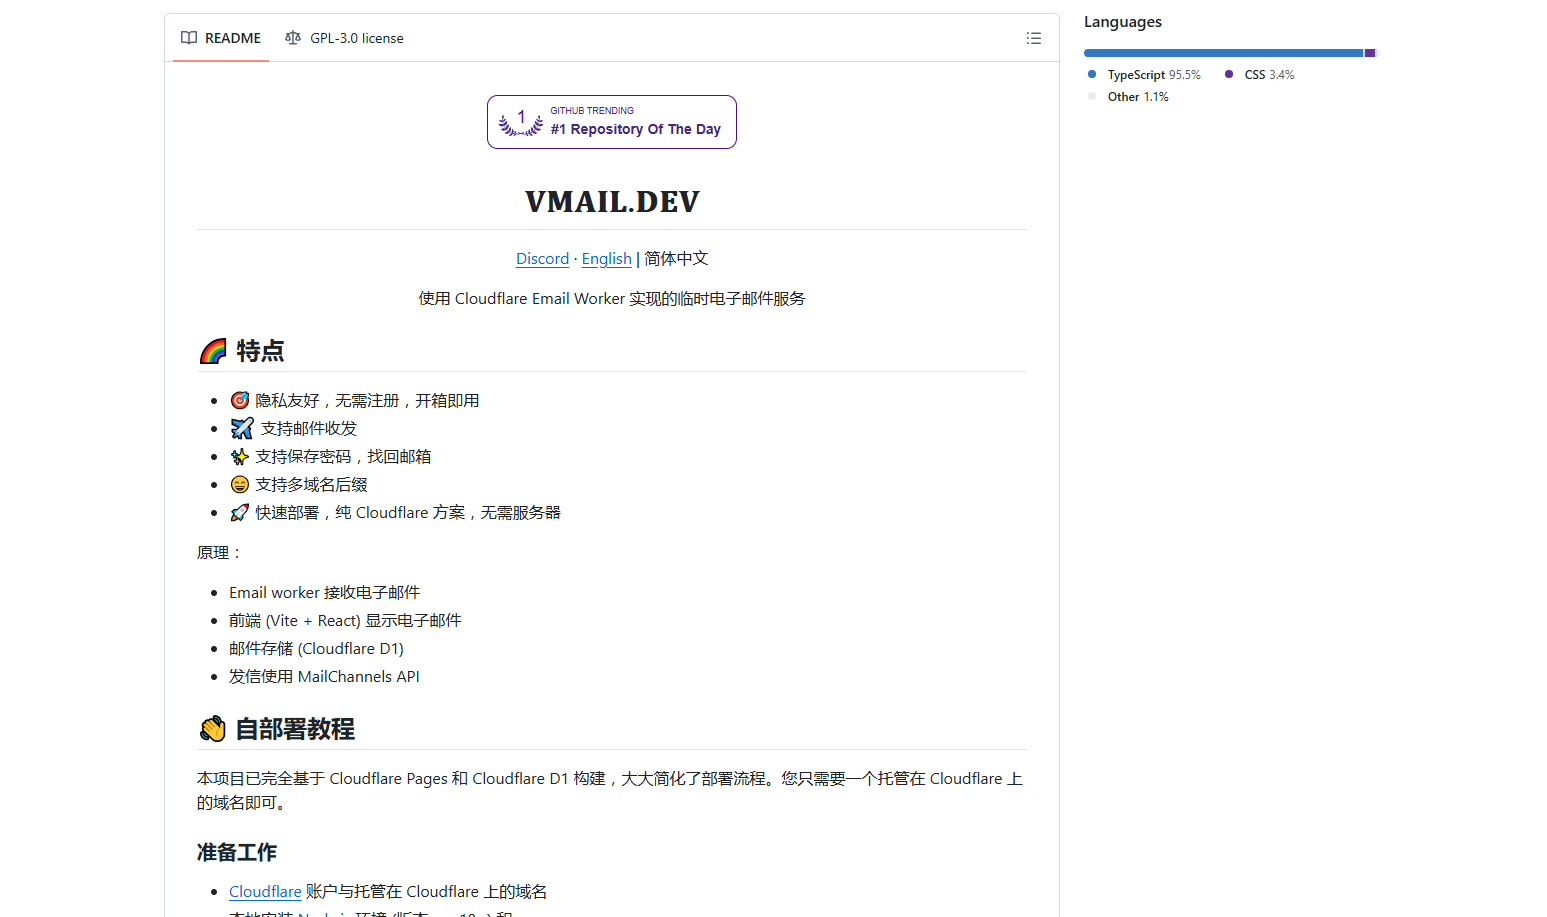Viewport: 1547px width, 917px height.
Task: Click the license scale icon
Action: pyautogui.click(x=293, y=38)
